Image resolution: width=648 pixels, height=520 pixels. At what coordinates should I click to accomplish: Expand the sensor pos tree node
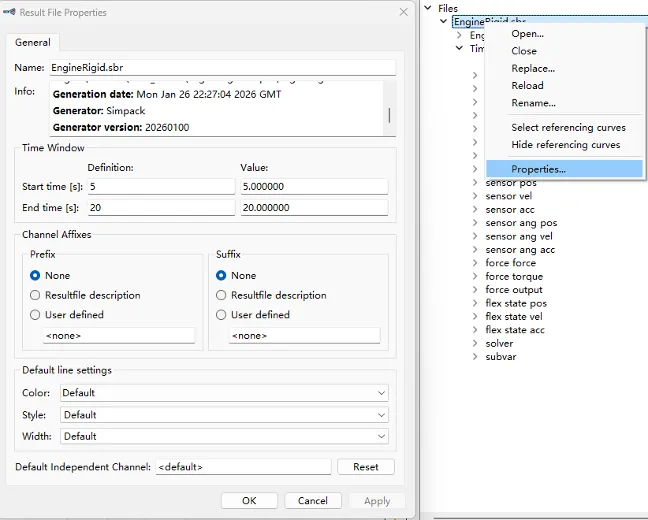click(x=475, y=183)
